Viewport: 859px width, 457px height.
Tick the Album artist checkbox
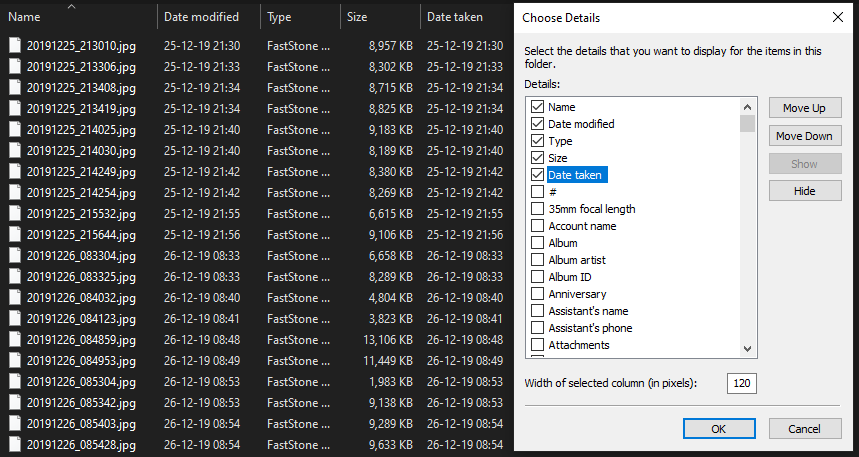537,260
